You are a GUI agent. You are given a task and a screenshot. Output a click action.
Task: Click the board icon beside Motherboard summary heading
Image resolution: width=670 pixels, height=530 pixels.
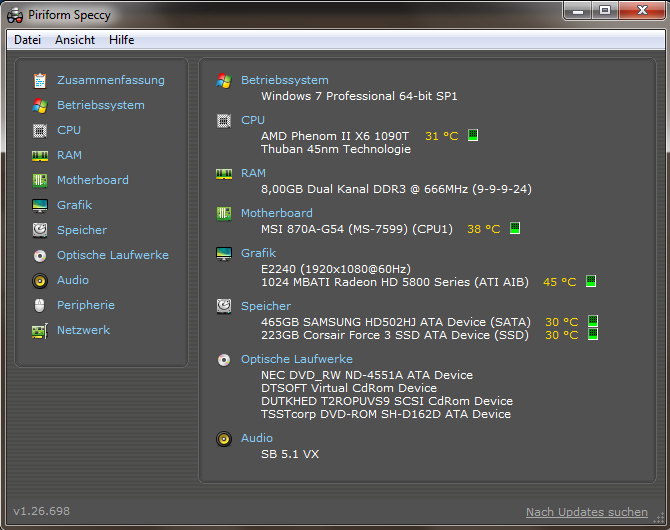click(x=224, y=213)
